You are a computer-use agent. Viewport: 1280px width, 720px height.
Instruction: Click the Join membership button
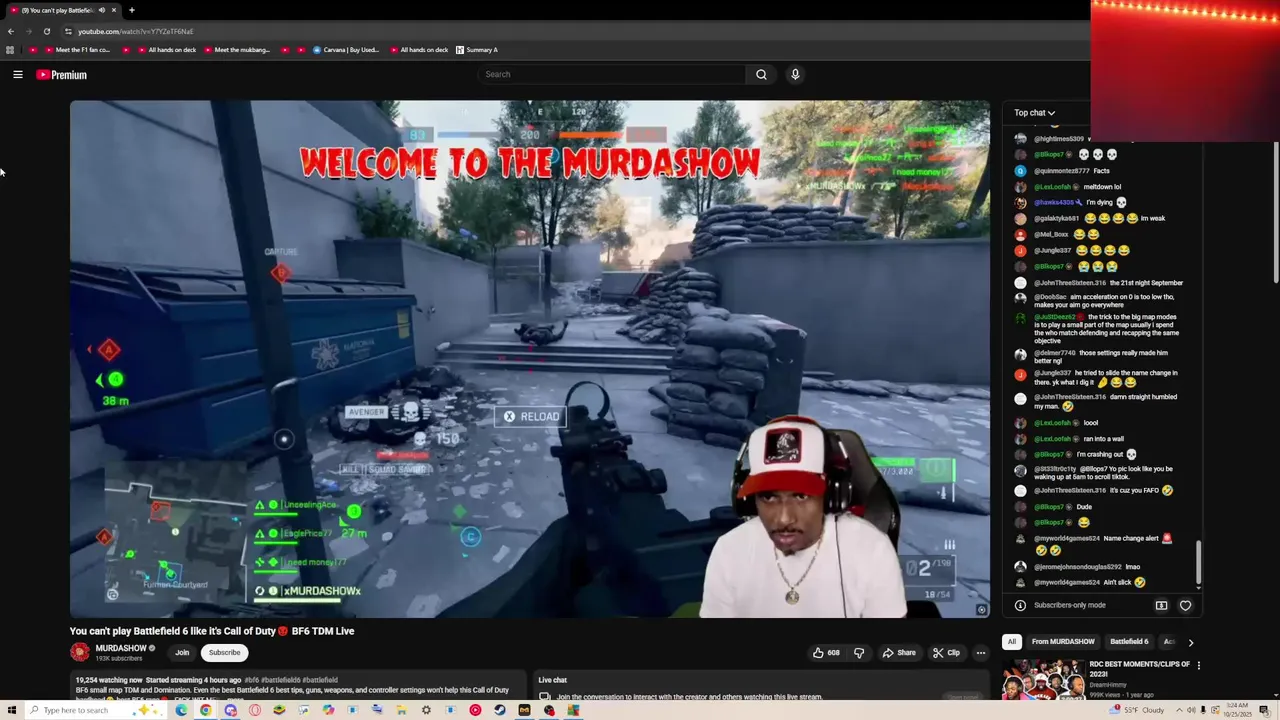[182, 653]
